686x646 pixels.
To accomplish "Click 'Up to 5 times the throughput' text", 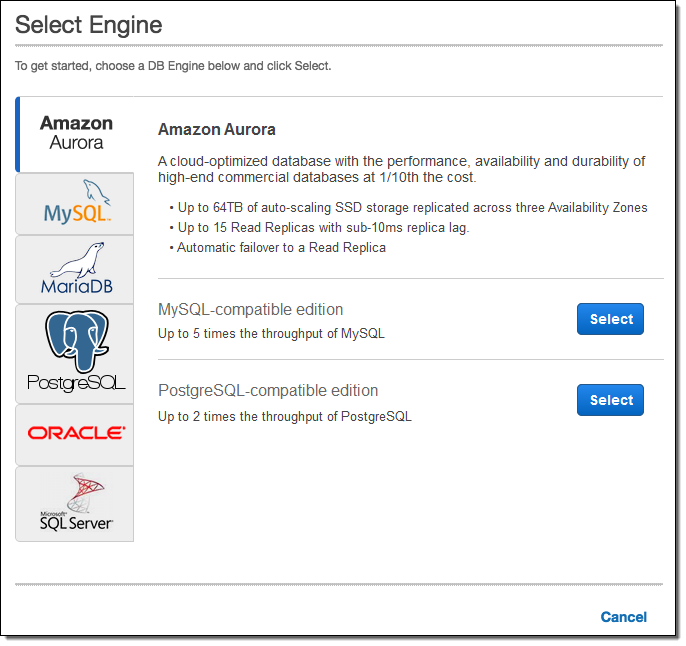I will click(270, 334).
